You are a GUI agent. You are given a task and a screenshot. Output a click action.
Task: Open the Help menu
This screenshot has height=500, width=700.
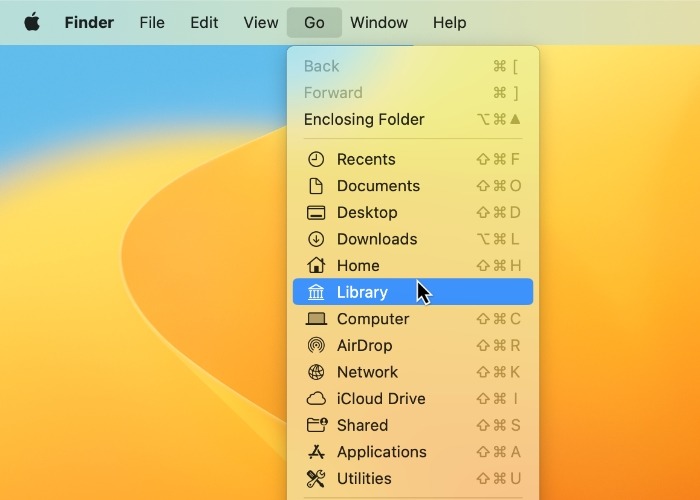click(449, 22)
